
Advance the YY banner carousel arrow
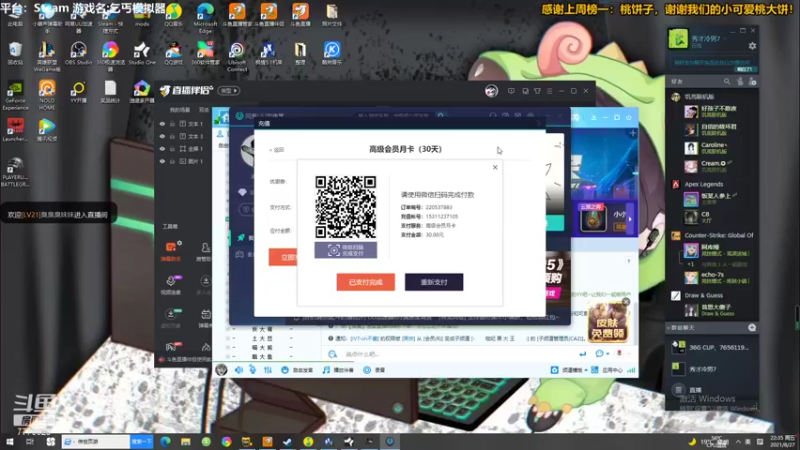coord(630,219)
